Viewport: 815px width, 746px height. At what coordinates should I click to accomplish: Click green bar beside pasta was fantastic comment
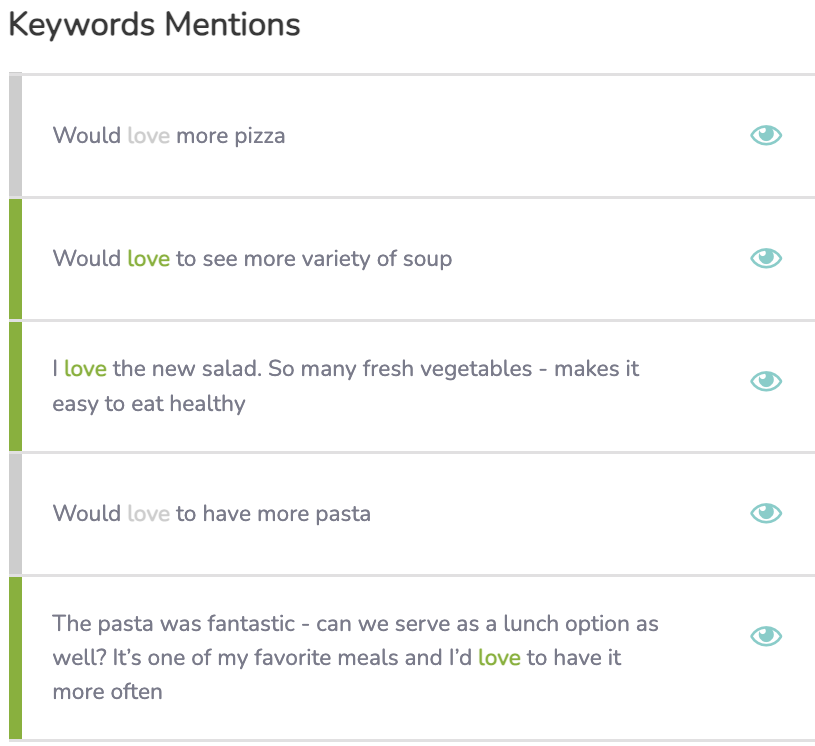[x=16, y=658]
